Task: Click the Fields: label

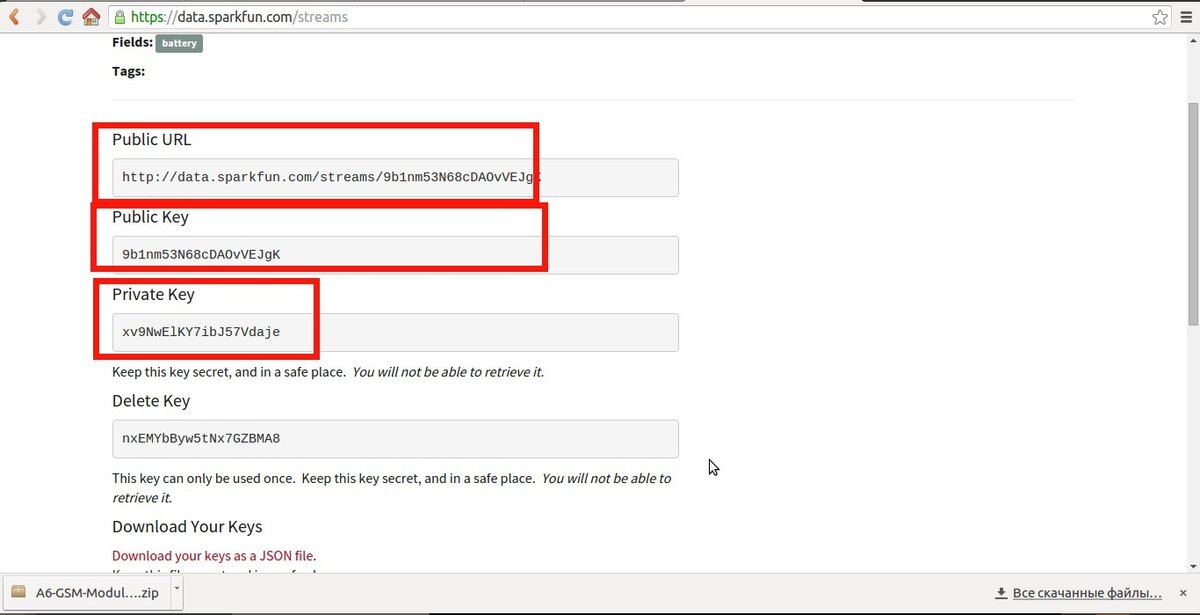Action: [x=132, y=42]
